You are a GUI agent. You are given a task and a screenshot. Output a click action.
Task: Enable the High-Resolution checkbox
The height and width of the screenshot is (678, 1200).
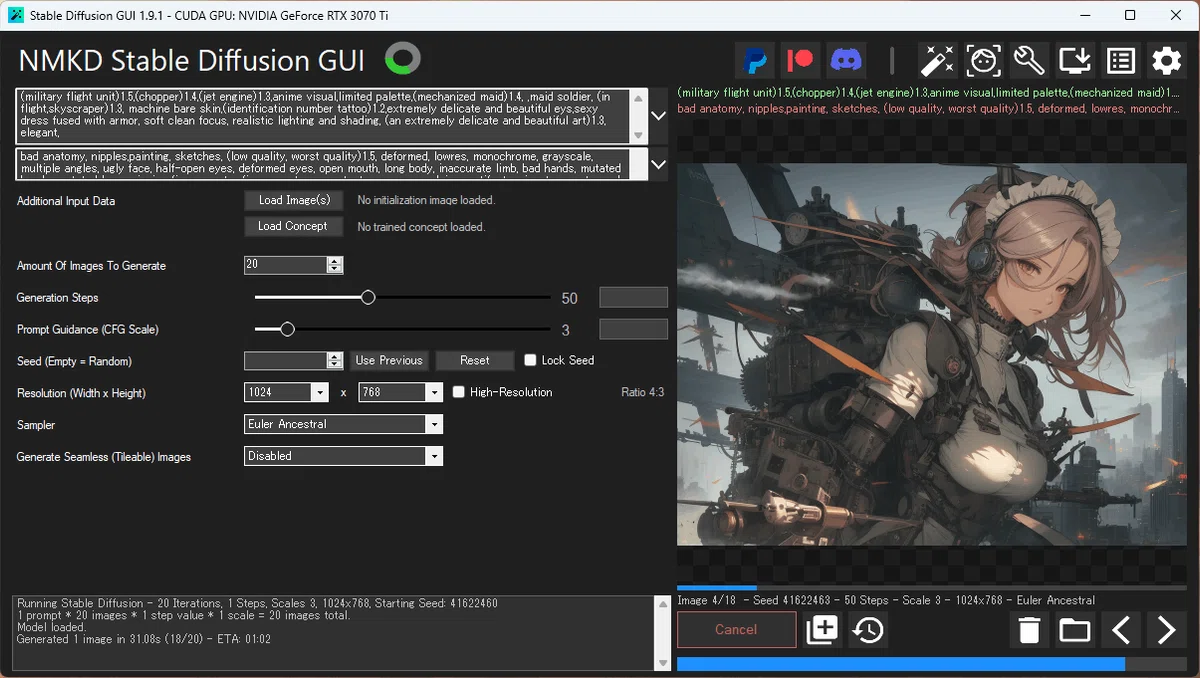pos(459,392)
